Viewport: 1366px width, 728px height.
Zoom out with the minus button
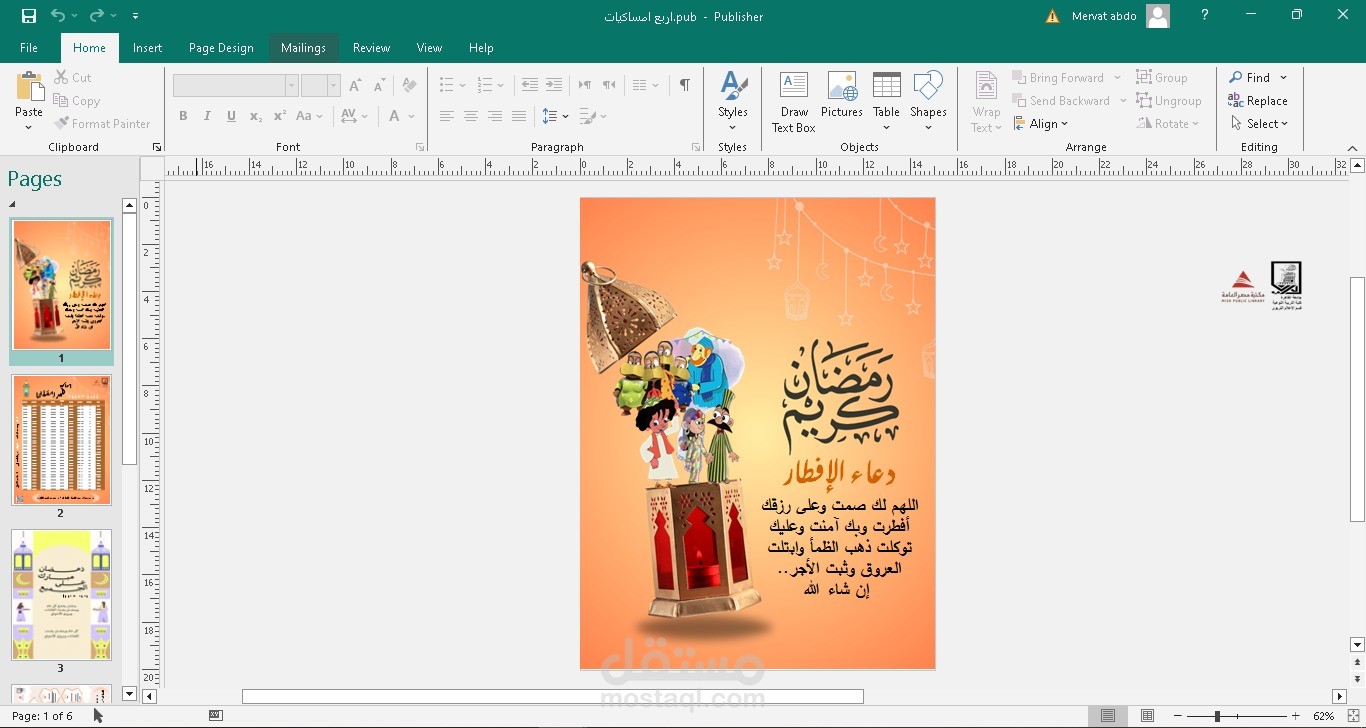click(1178, 716)
